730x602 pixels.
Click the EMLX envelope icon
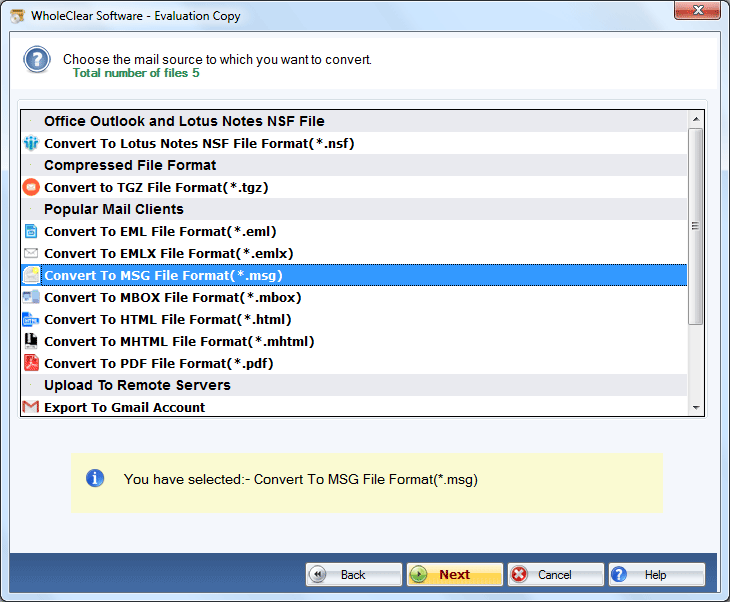point(31,253)
